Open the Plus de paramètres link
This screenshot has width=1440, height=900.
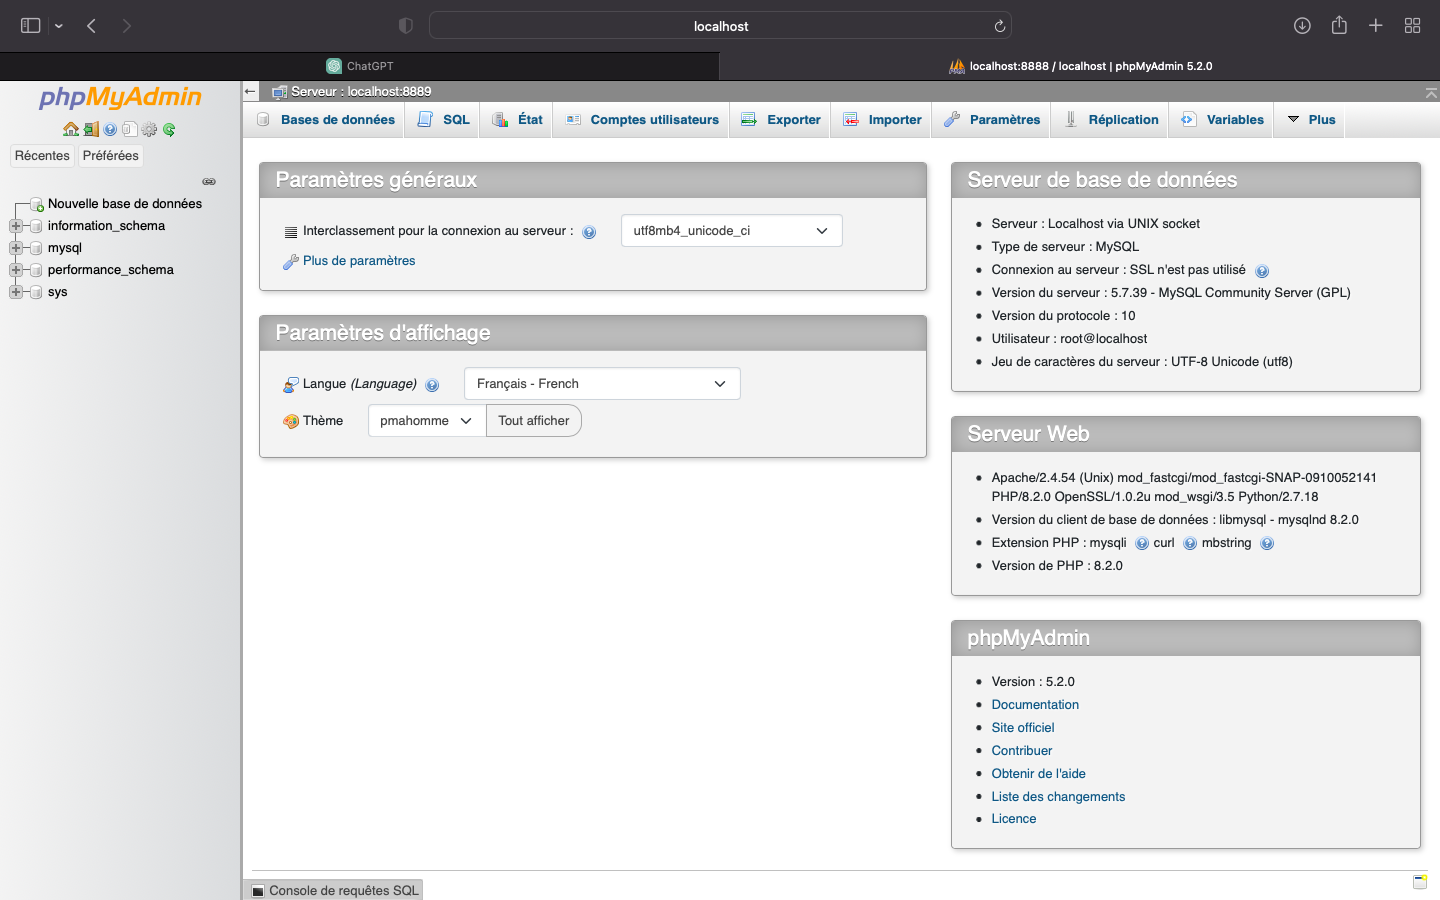[x=359, y=261]
